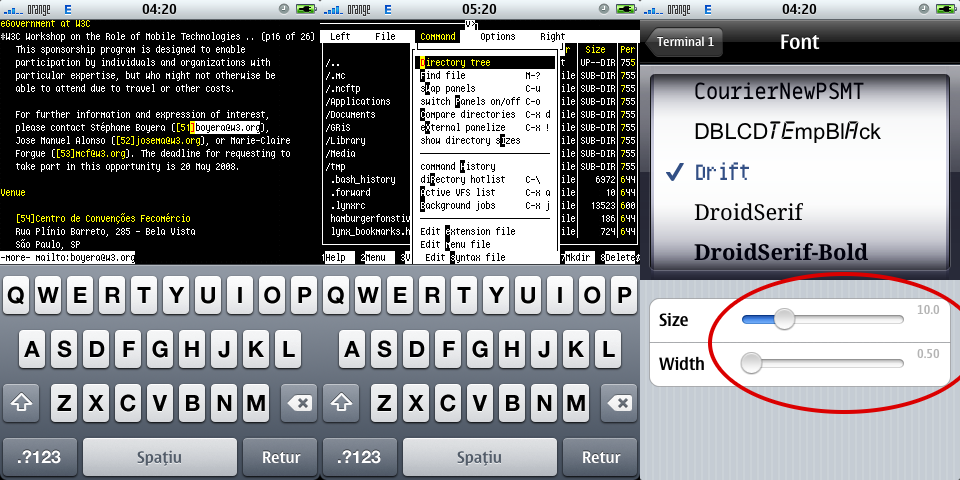Select /GRiS directory in left panel
Image resolution: width=960 pixels, height=480 pixels.
click(339, 127)
